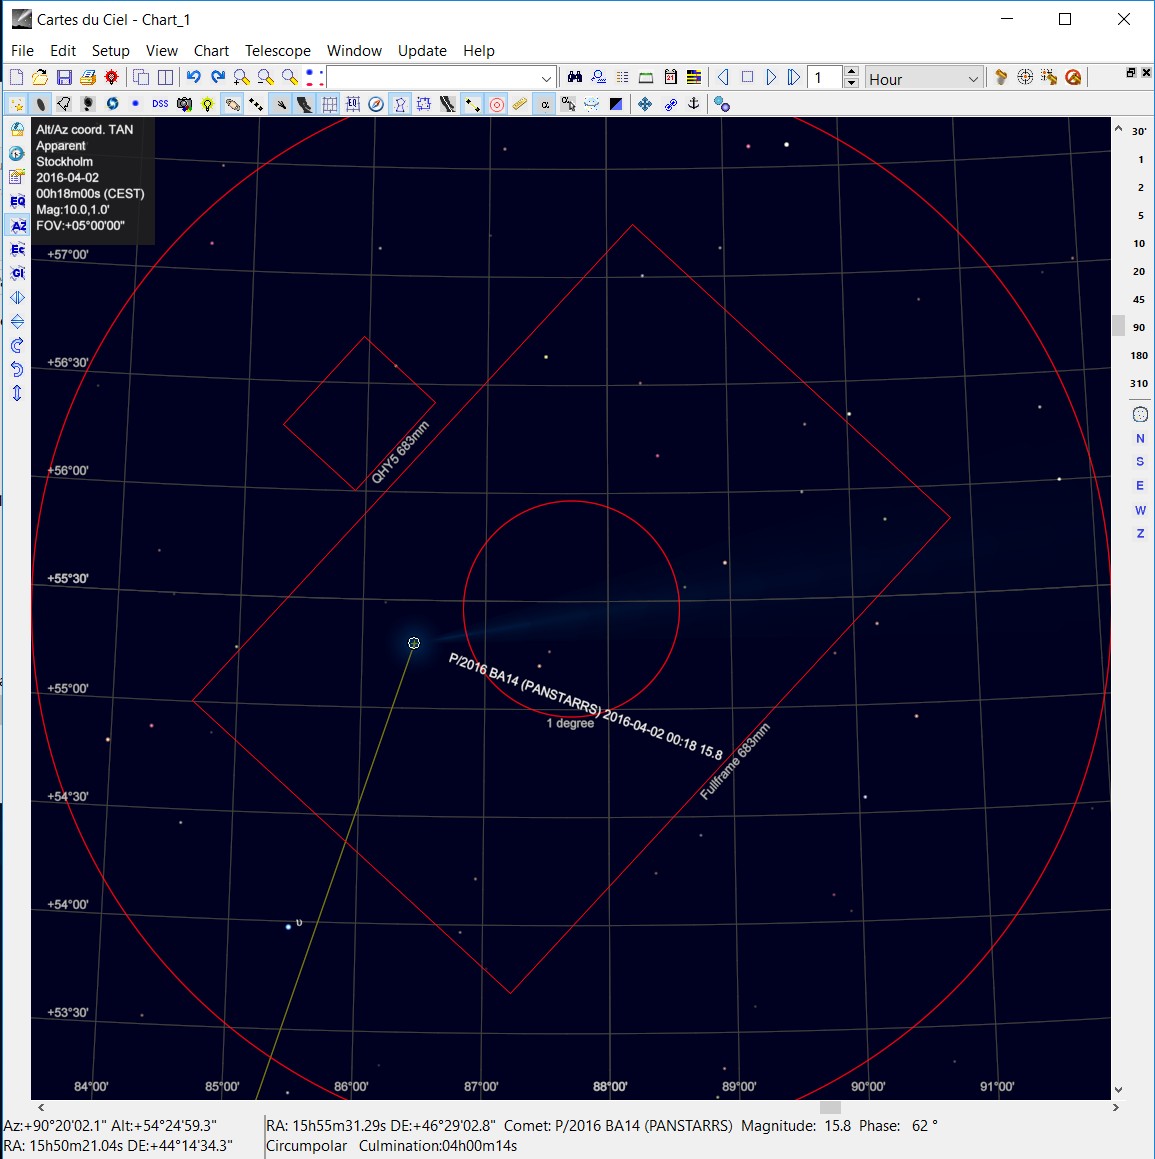Viewport: 1155px width, 1159px height.
Task: Click the camera picture icon
Action: pyautogui.click(x=184, y=104)
